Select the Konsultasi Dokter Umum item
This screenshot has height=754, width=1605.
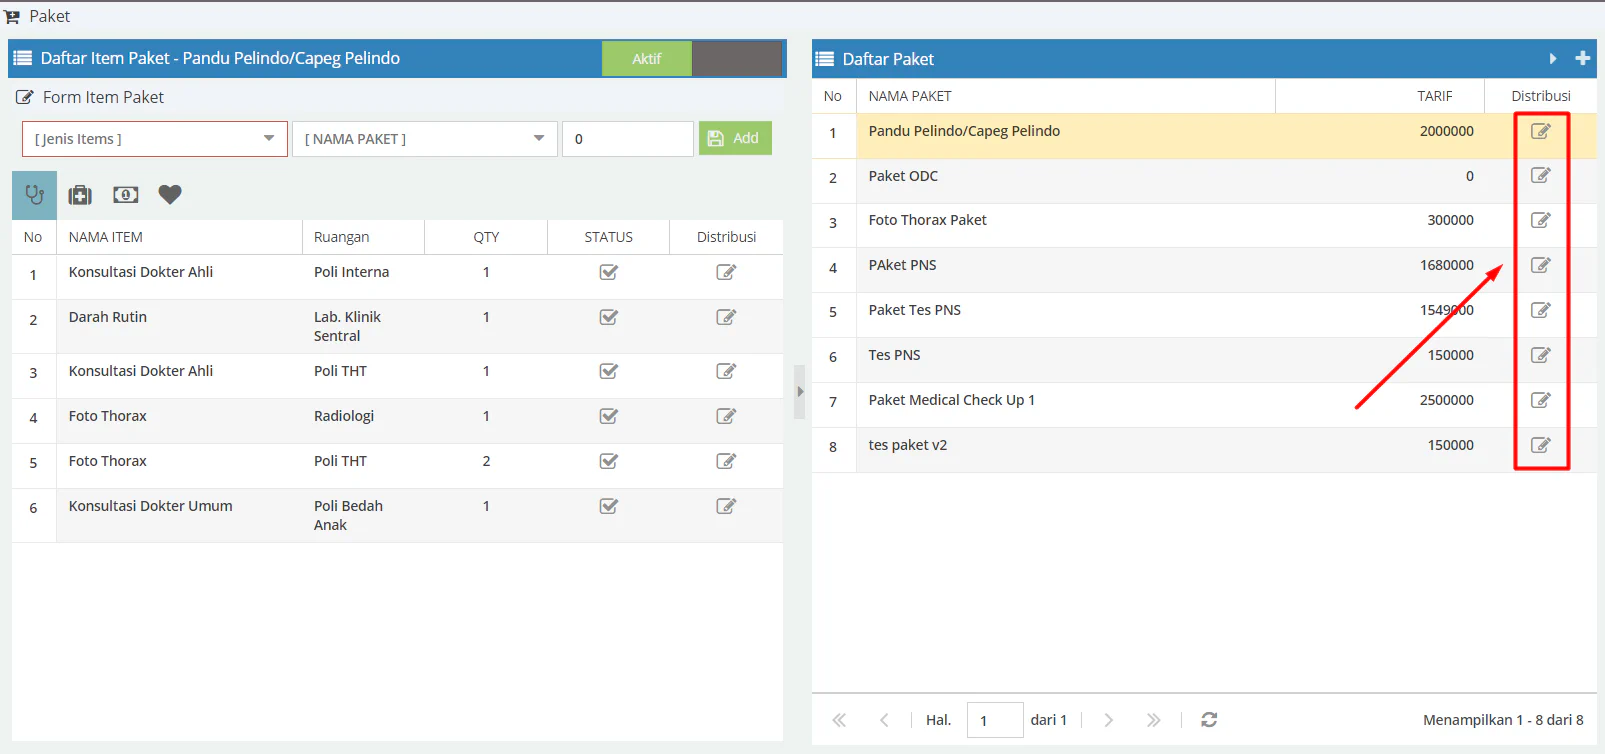(397, 515)
